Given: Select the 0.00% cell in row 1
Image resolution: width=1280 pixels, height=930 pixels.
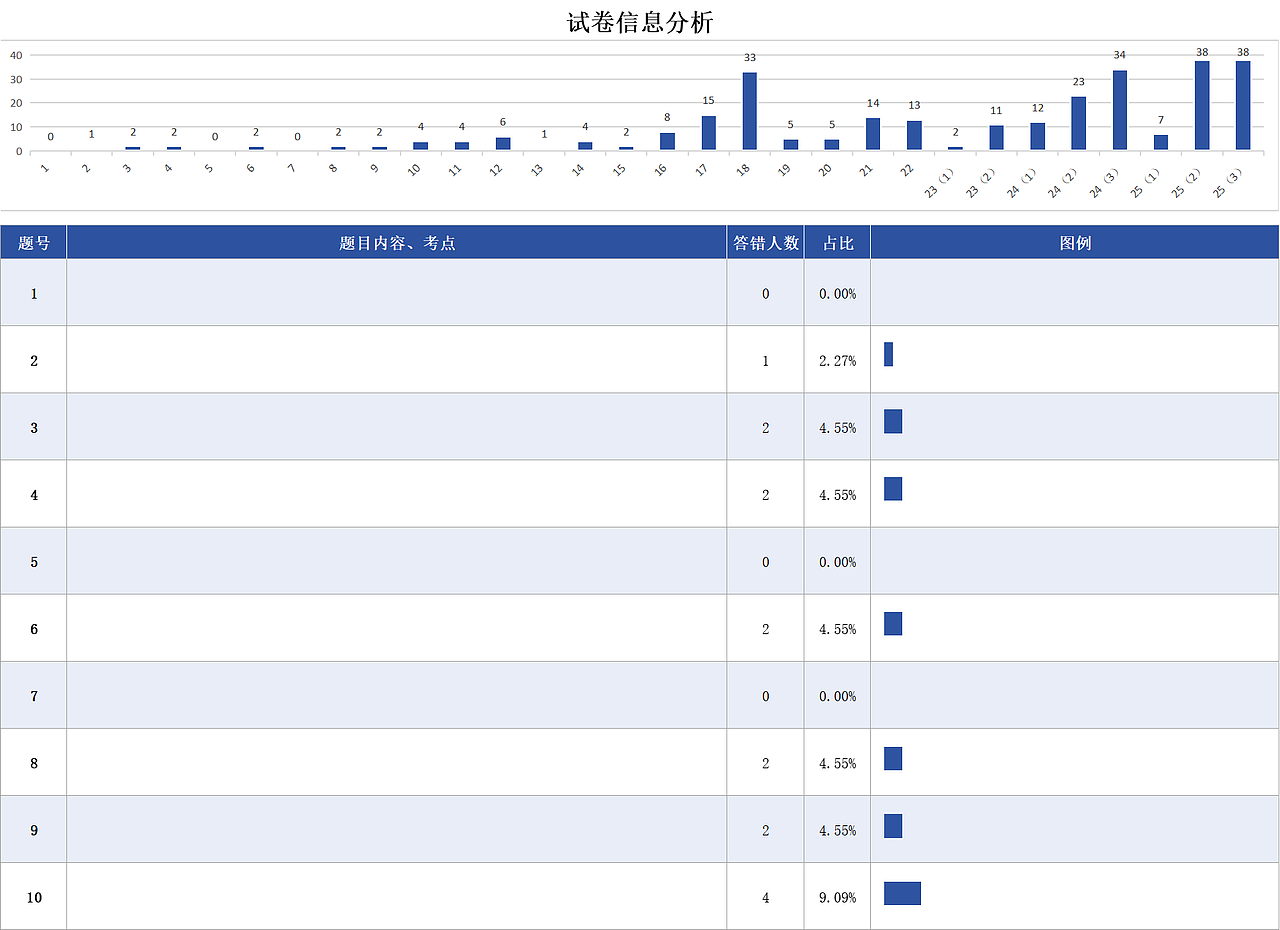Looking at the screenshot, I should tap(838, 293).
